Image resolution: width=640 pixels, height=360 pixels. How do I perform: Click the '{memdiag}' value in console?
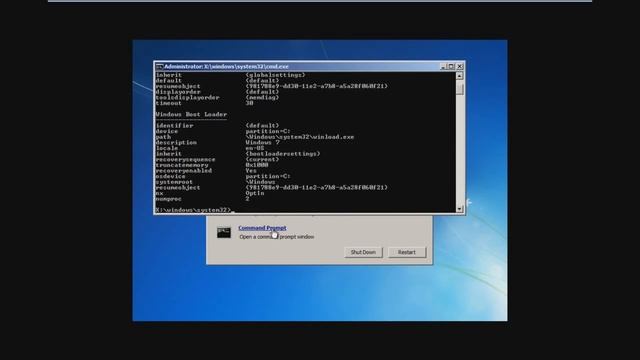(x=262, y=98)
